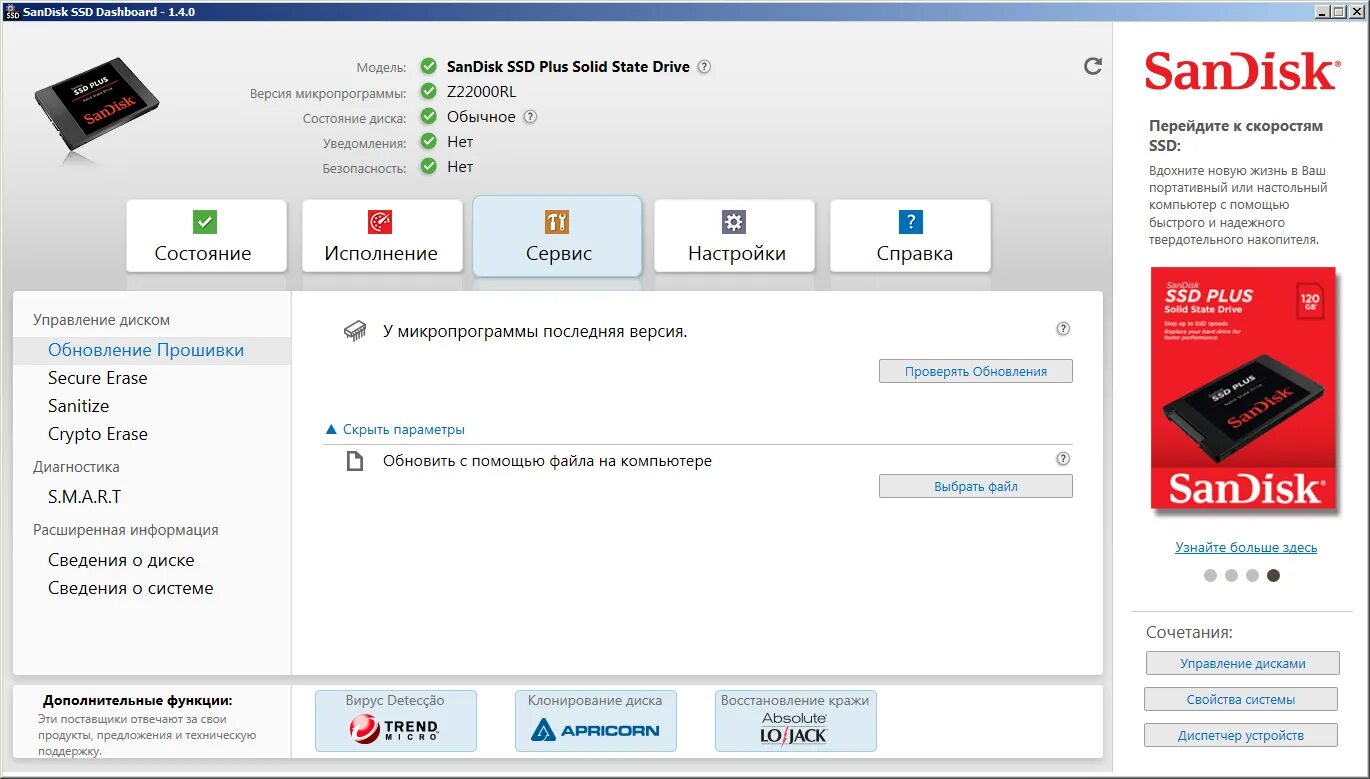Select the second carousel dot
The width and height of the screenshot is (1370, 779).
tap(1231, 575)
